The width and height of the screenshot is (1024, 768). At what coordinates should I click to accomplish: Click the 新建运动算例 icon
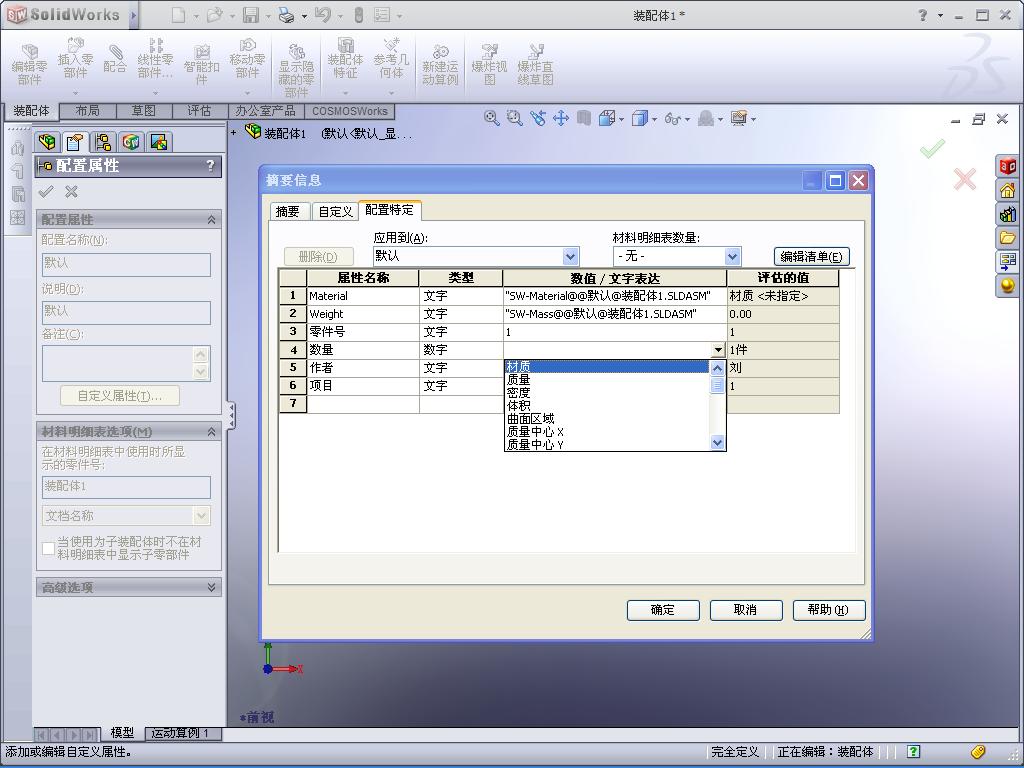pos(440,64)
